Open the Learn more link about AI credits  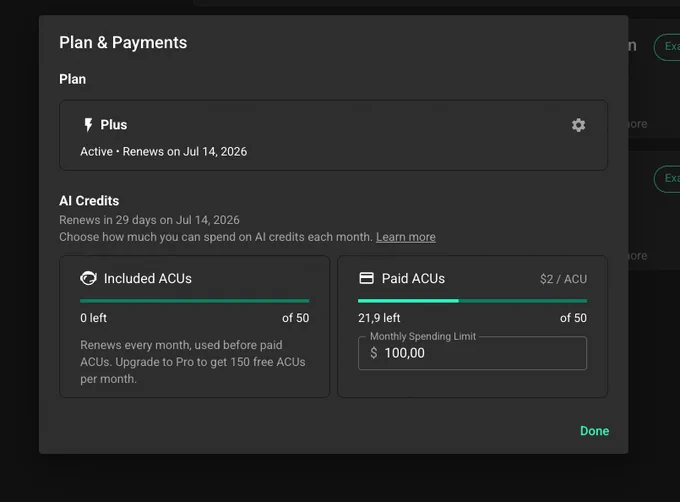405,237
